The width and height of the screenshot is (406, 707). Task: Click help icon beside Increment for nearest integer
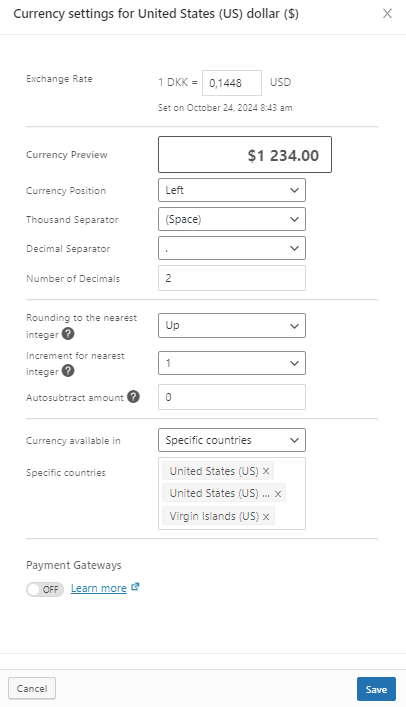(x=68, y=371)
